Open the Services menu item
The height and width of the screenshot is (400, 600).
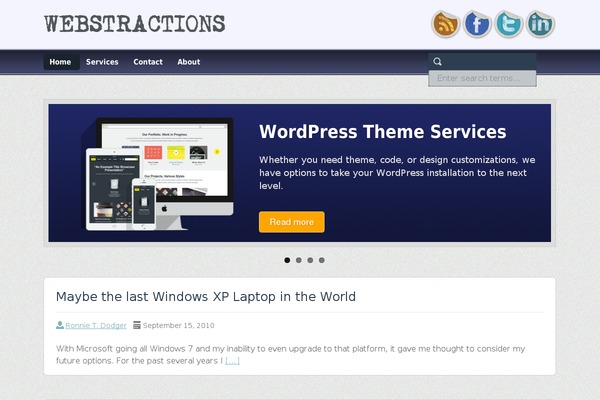(x=102, y=62)
